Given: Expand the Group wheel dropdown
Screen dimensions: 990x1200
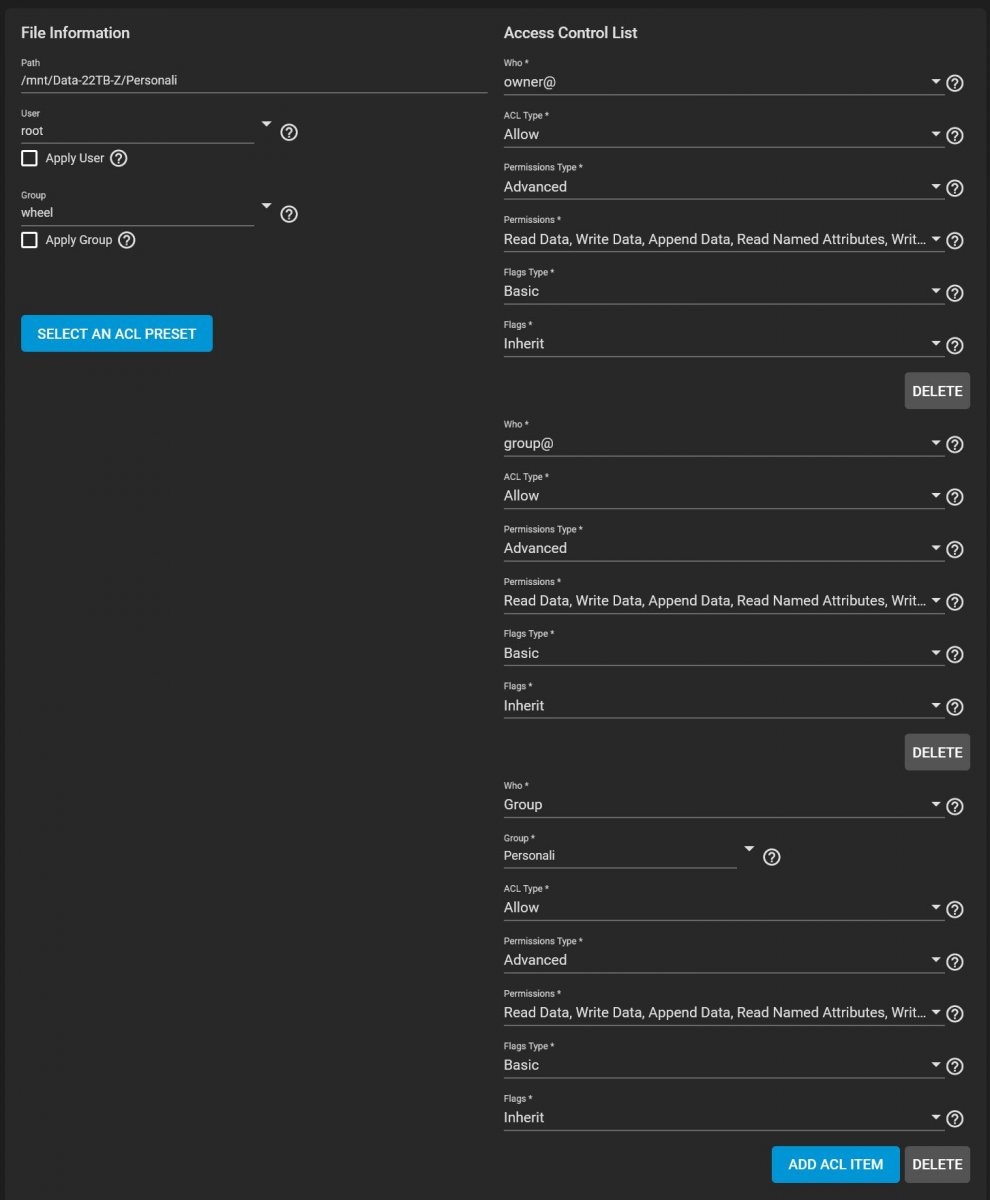Looking at the screenshot, I should tap(147, 212).
